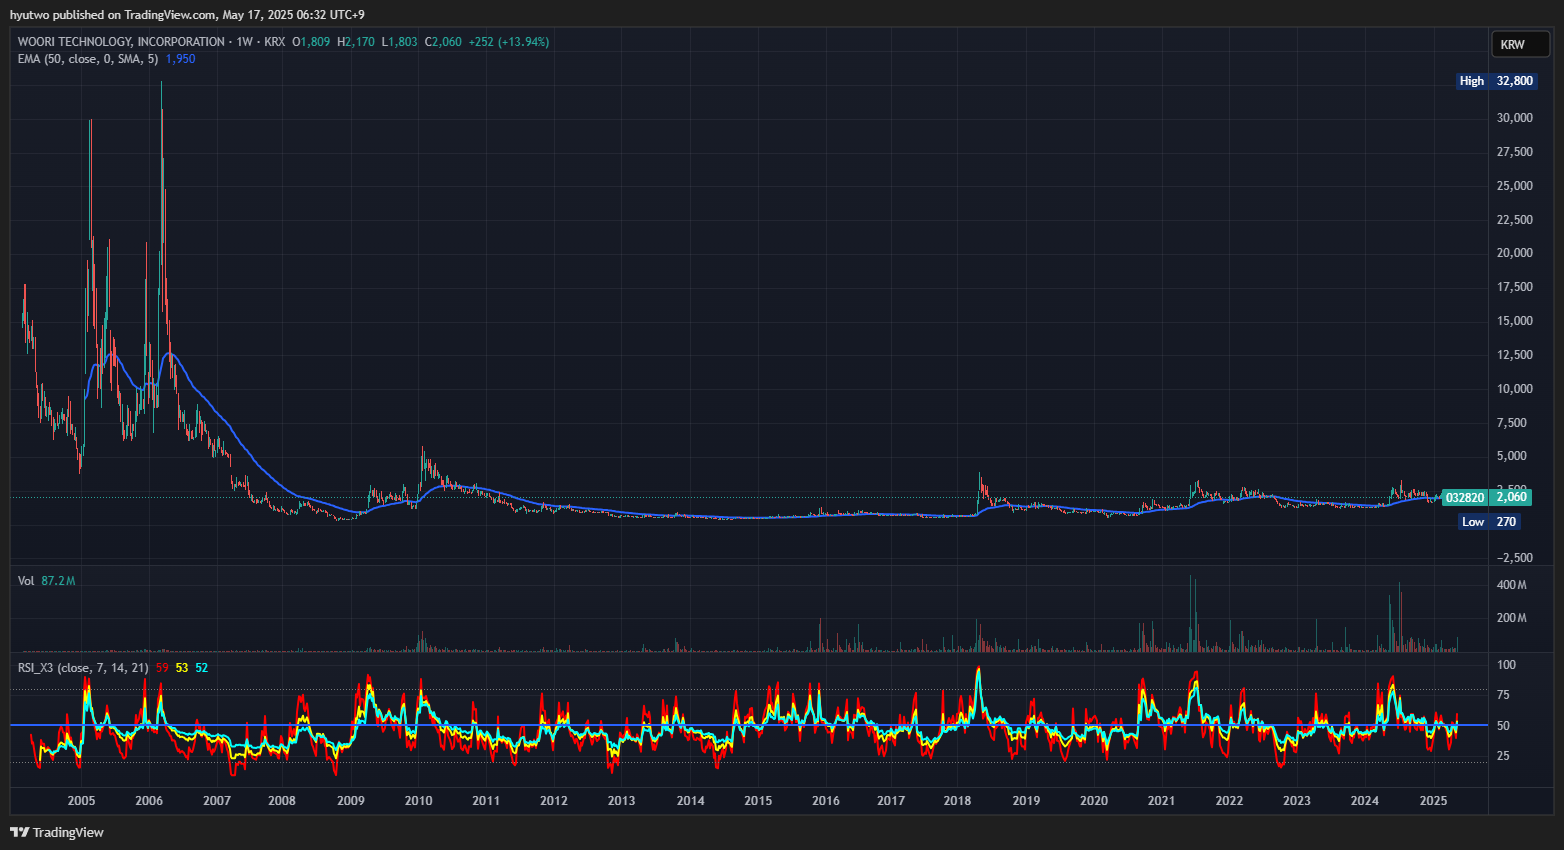This screenshot has height=850, width=1564.
Task: Click the published-on header text at top
Action: [187, 15]
